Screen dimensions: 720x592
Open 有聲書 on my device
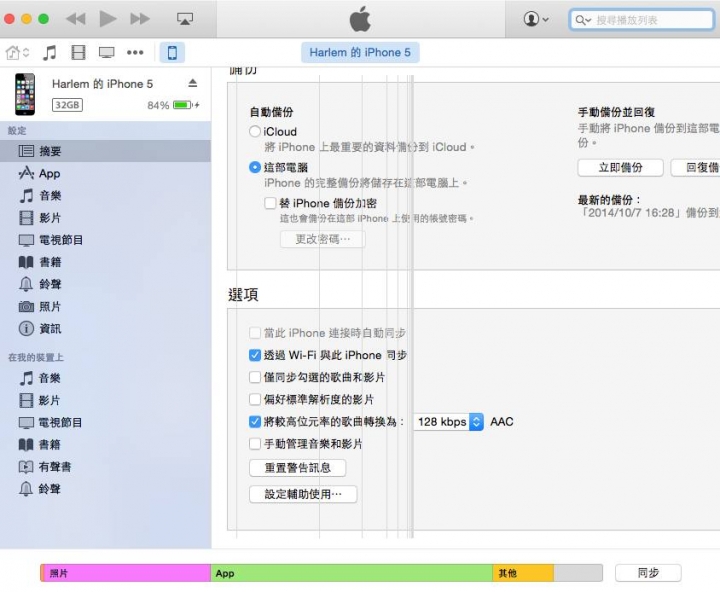[106, 467]
